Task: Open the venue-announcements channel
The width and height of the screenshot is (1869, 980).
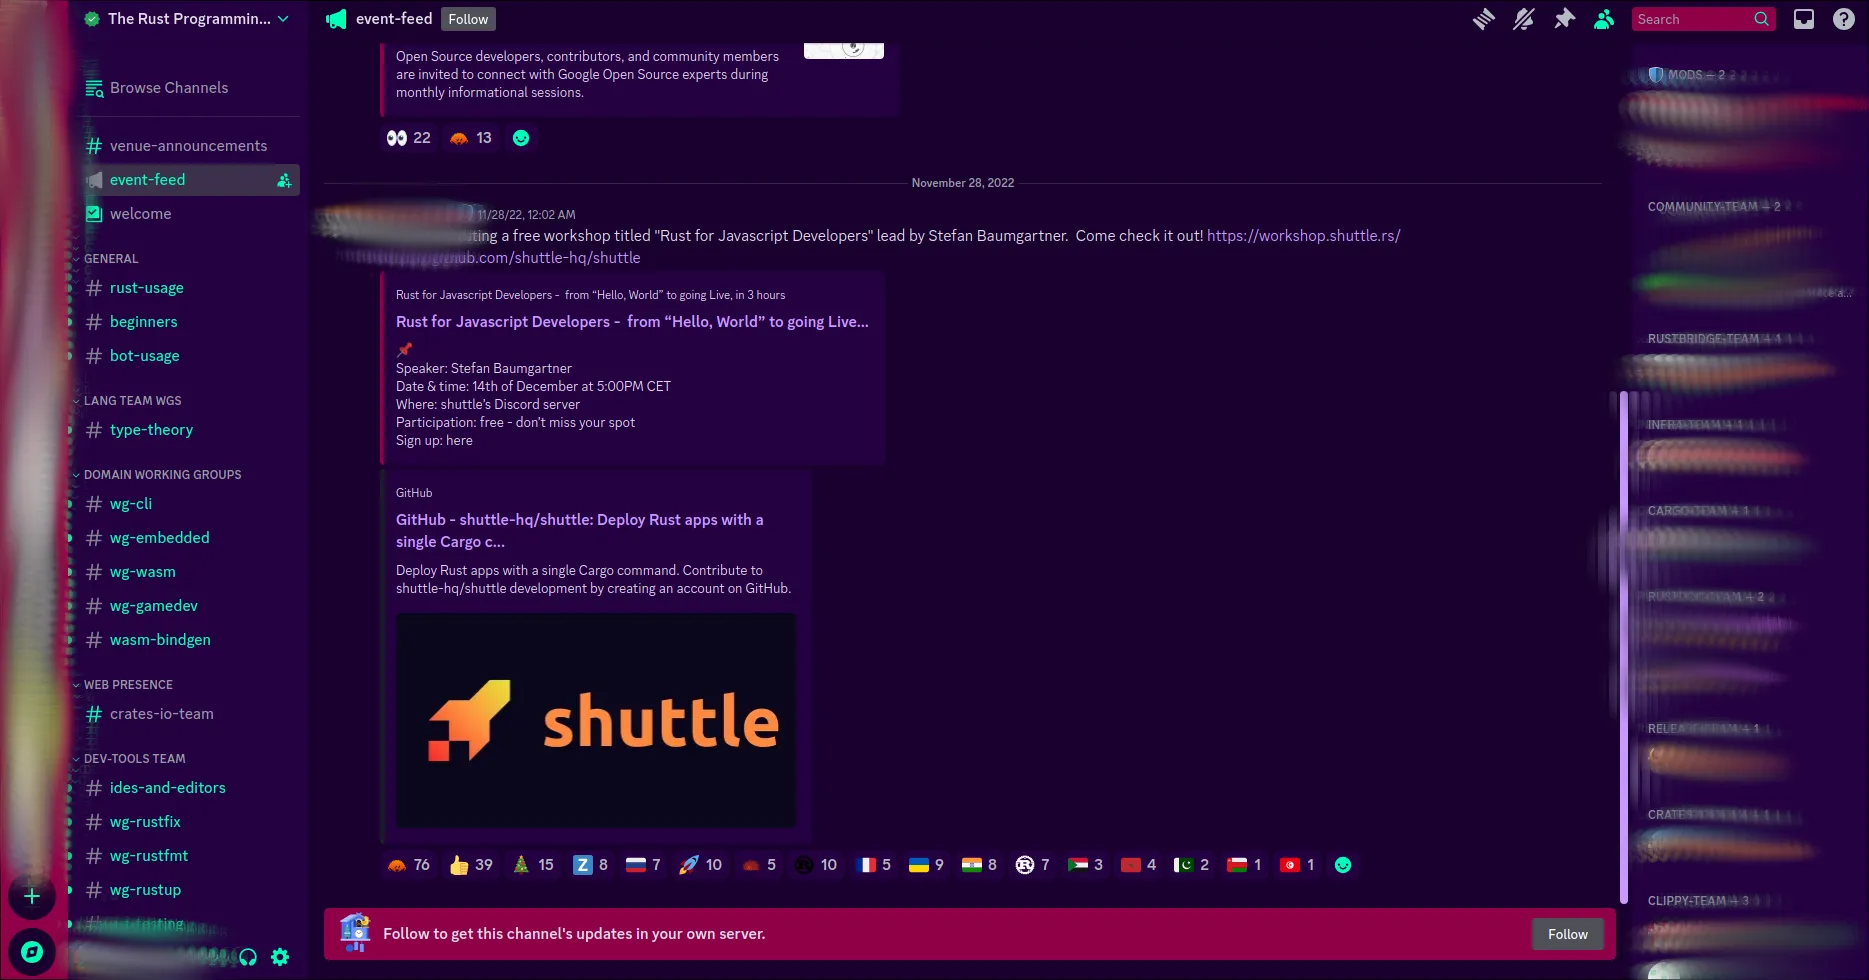Action: click(x=188, y=146)
